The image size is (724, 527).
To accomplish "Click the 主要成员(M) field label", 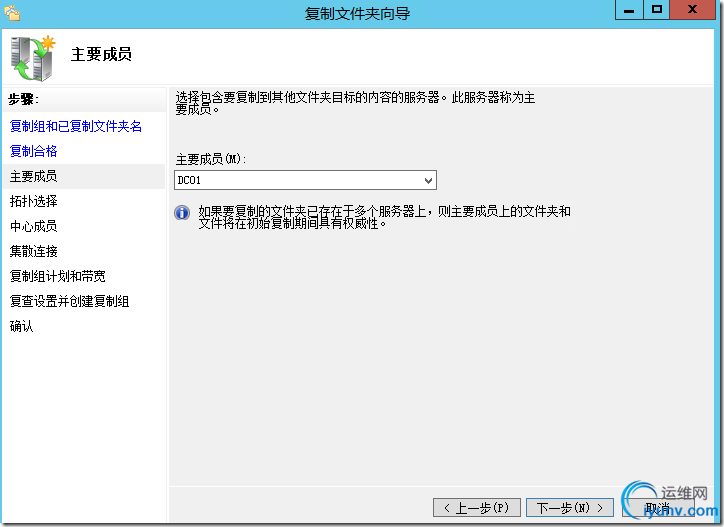I will point(211,159).
